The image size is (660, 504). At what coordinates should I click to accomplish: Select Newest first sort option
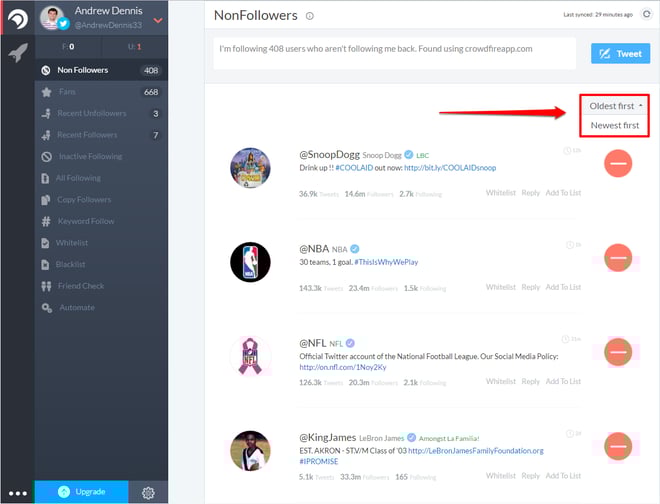[615, 125]
